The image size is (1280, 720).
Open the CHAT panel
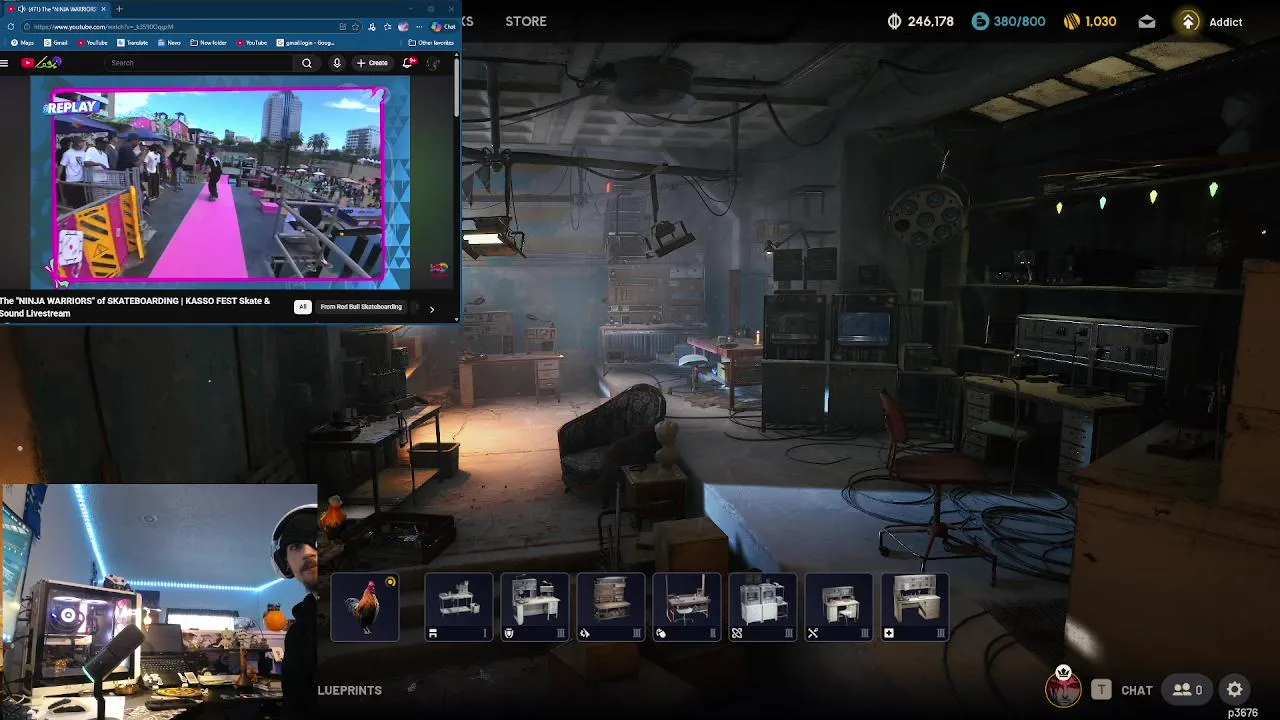click(x=1137, y=690)
